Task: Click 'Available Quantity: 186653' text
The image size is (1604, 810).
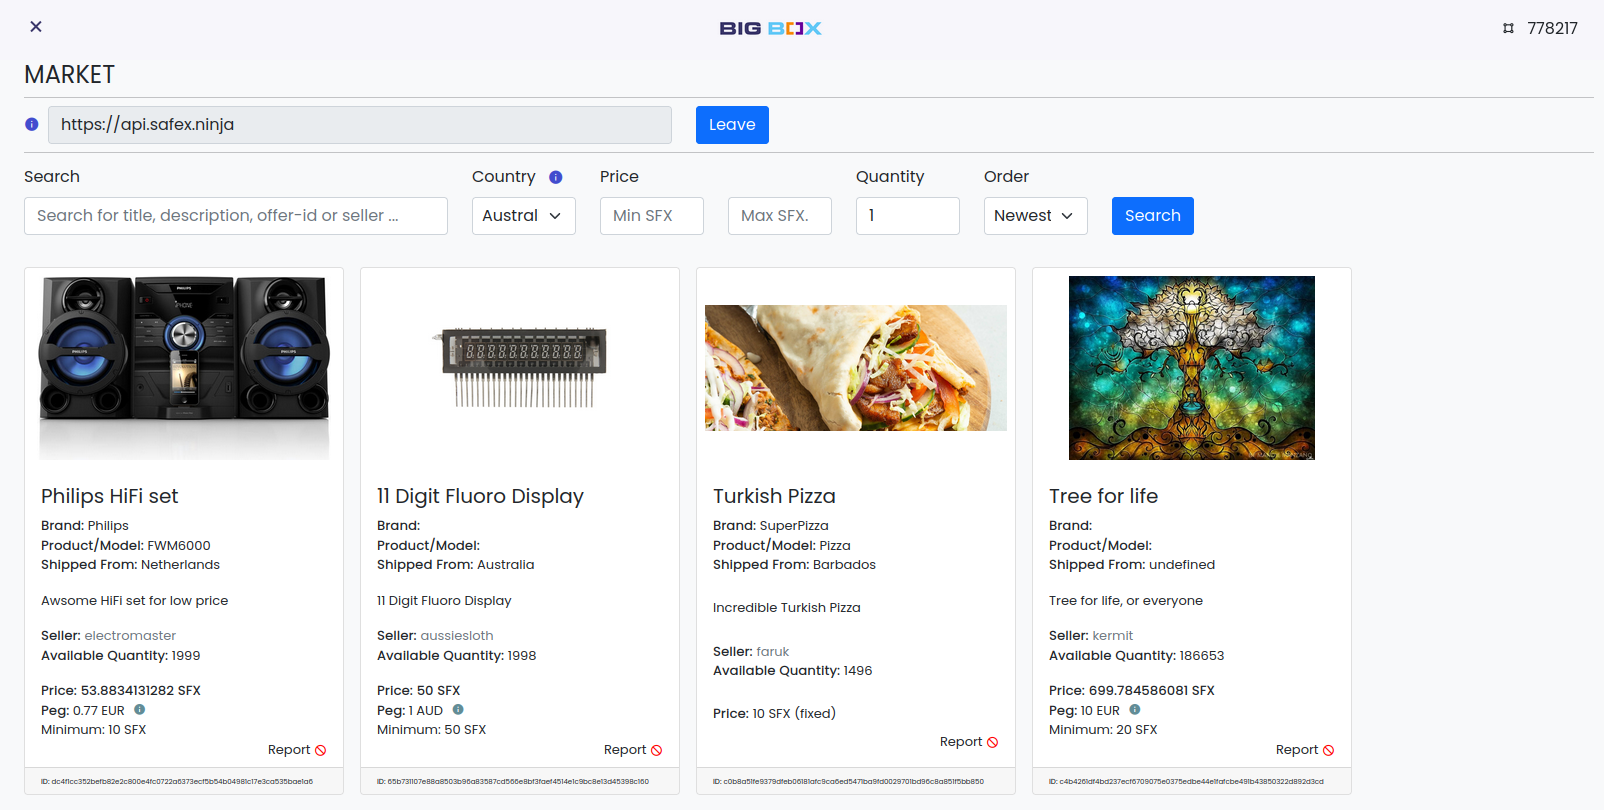Action: [1136, 656]
